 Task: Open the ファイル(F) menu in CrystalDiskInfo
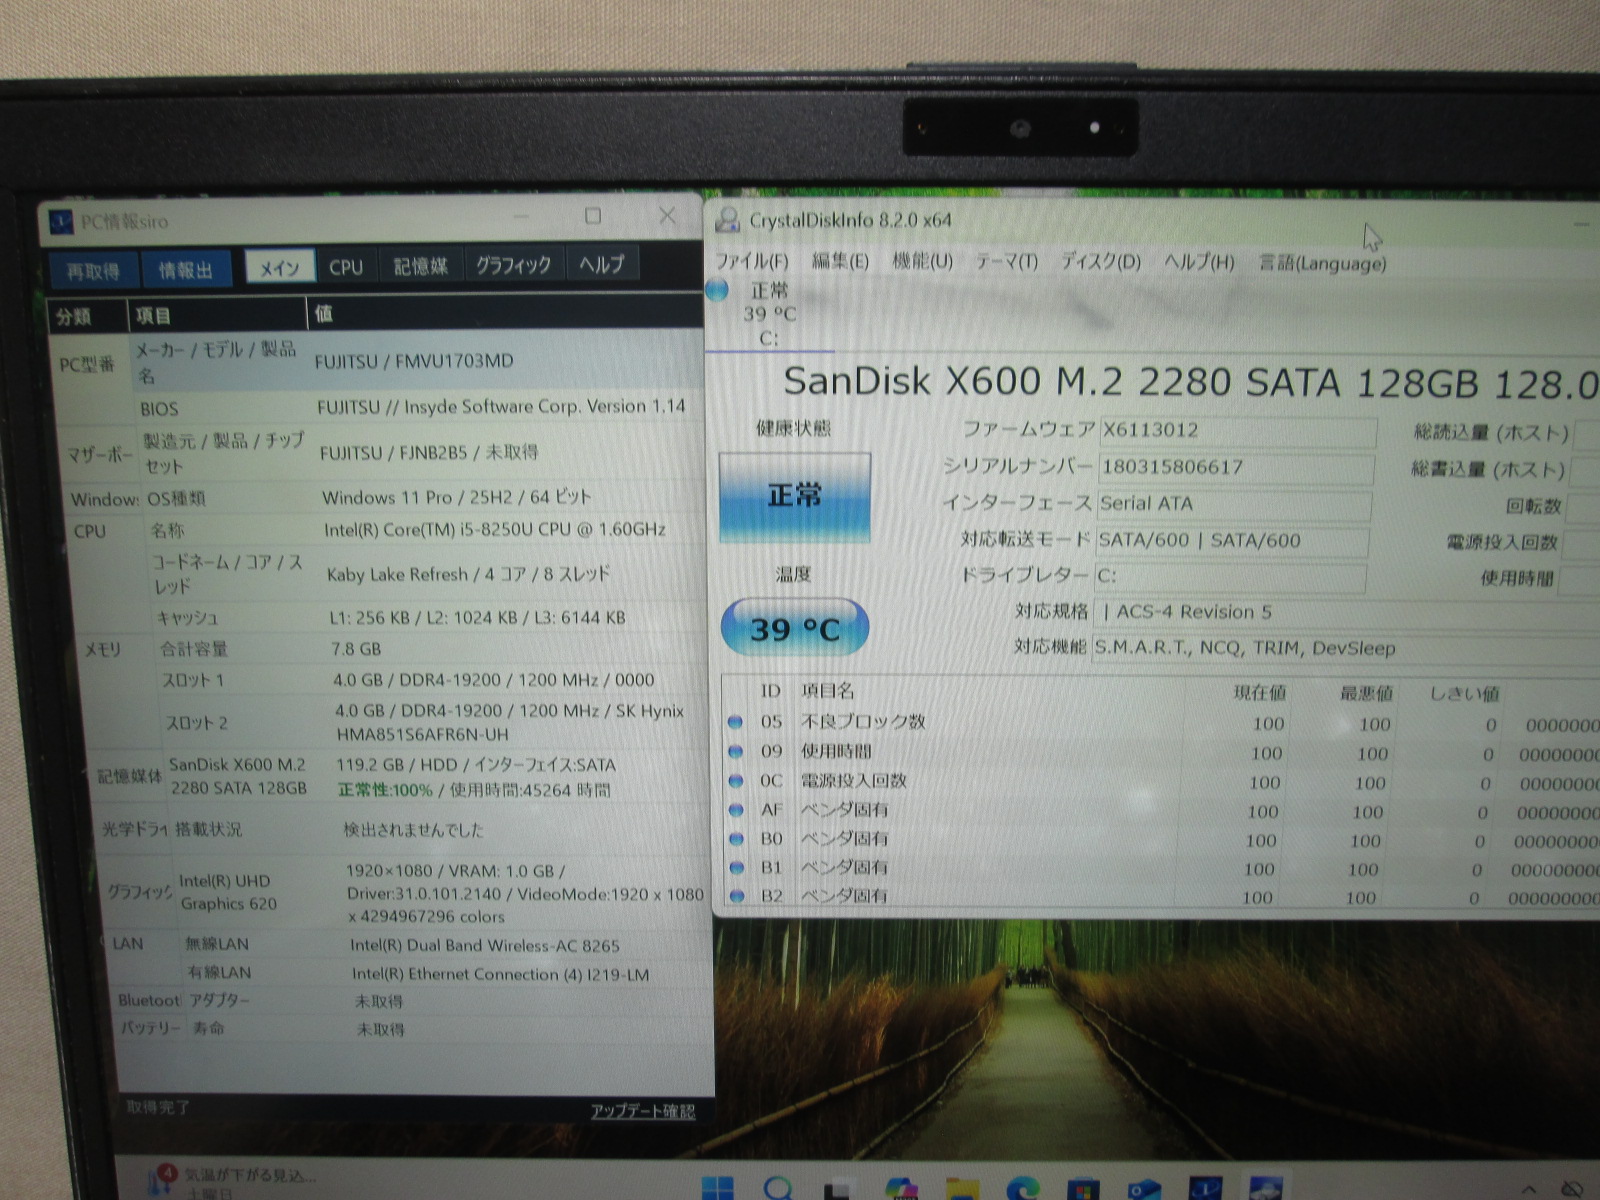tap(752, 261)
